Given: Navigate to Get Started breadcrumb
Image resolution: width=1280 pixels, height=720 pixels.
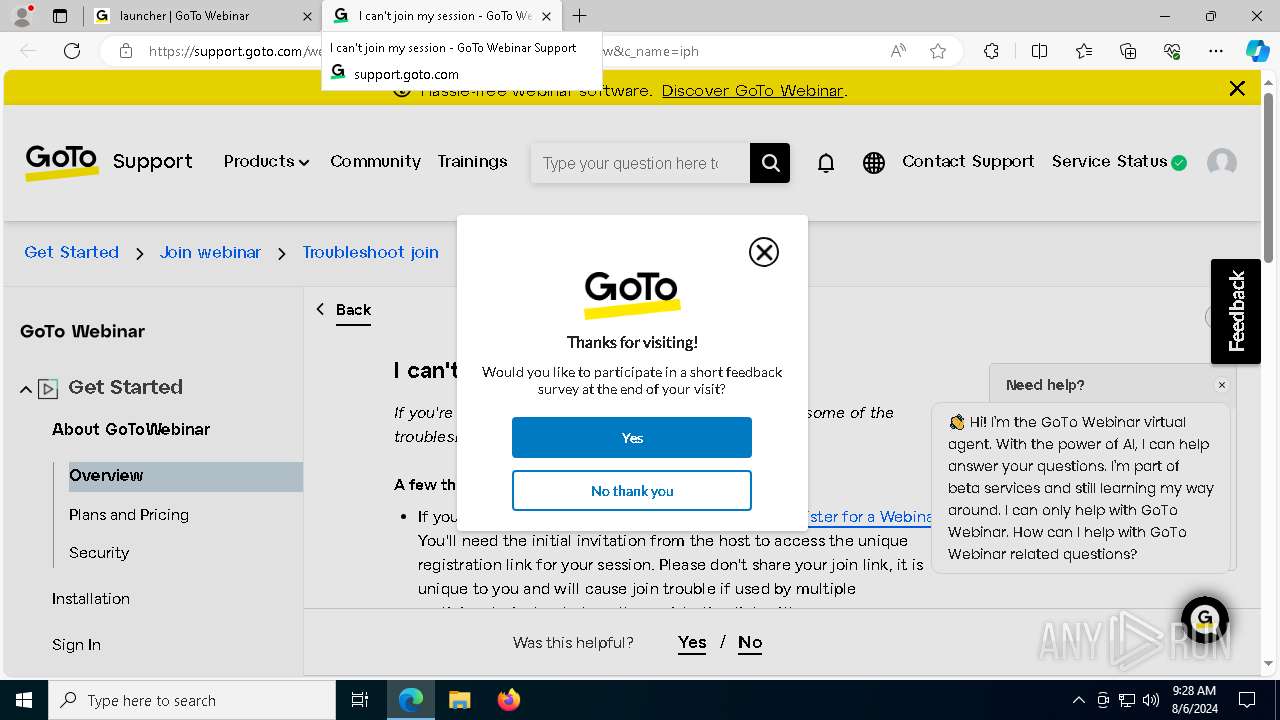Looking at the screenshot, I should (x=71, y=252).
